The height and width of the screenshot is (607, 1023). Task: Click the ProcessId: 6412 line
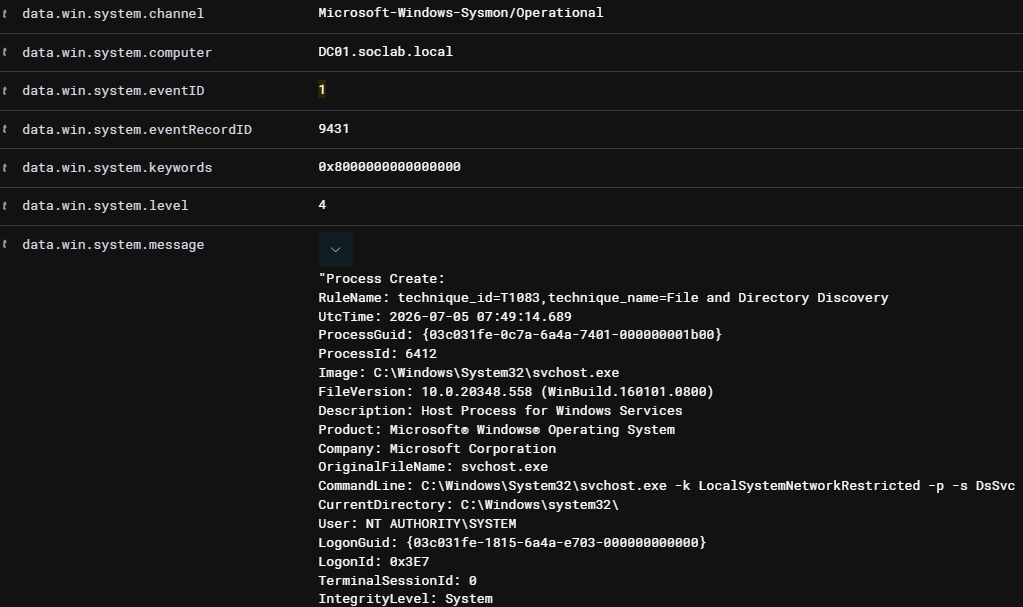378,354
